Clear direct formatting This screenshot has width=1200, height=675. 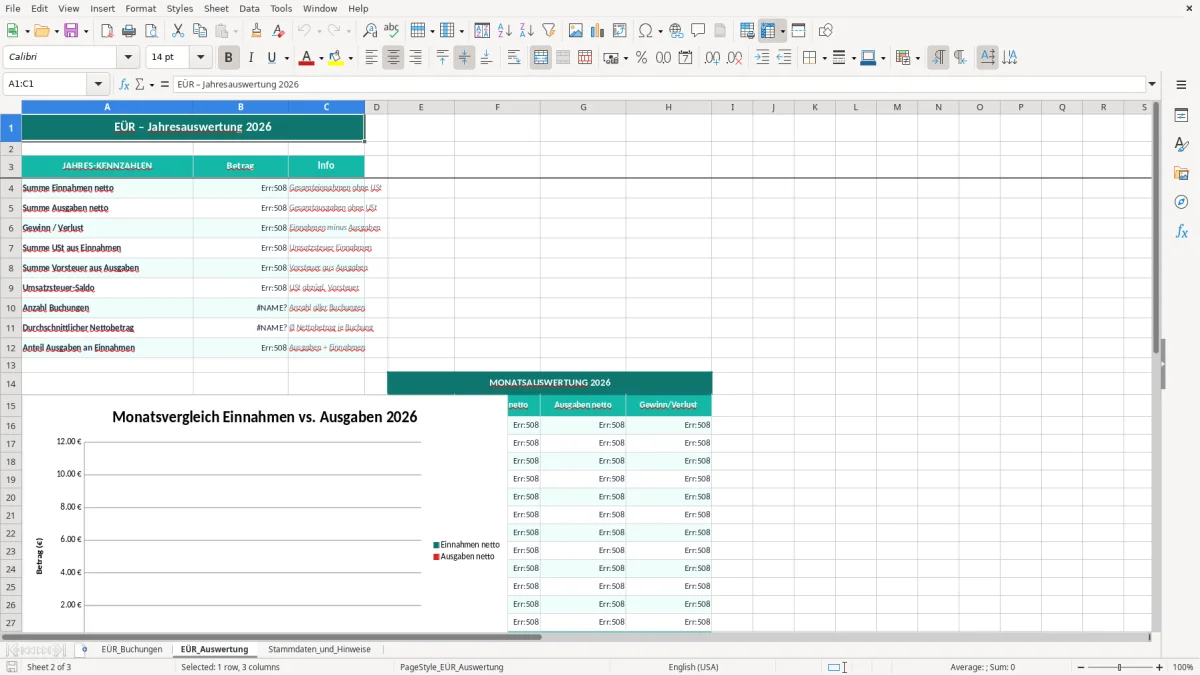(x=279, y=31)
